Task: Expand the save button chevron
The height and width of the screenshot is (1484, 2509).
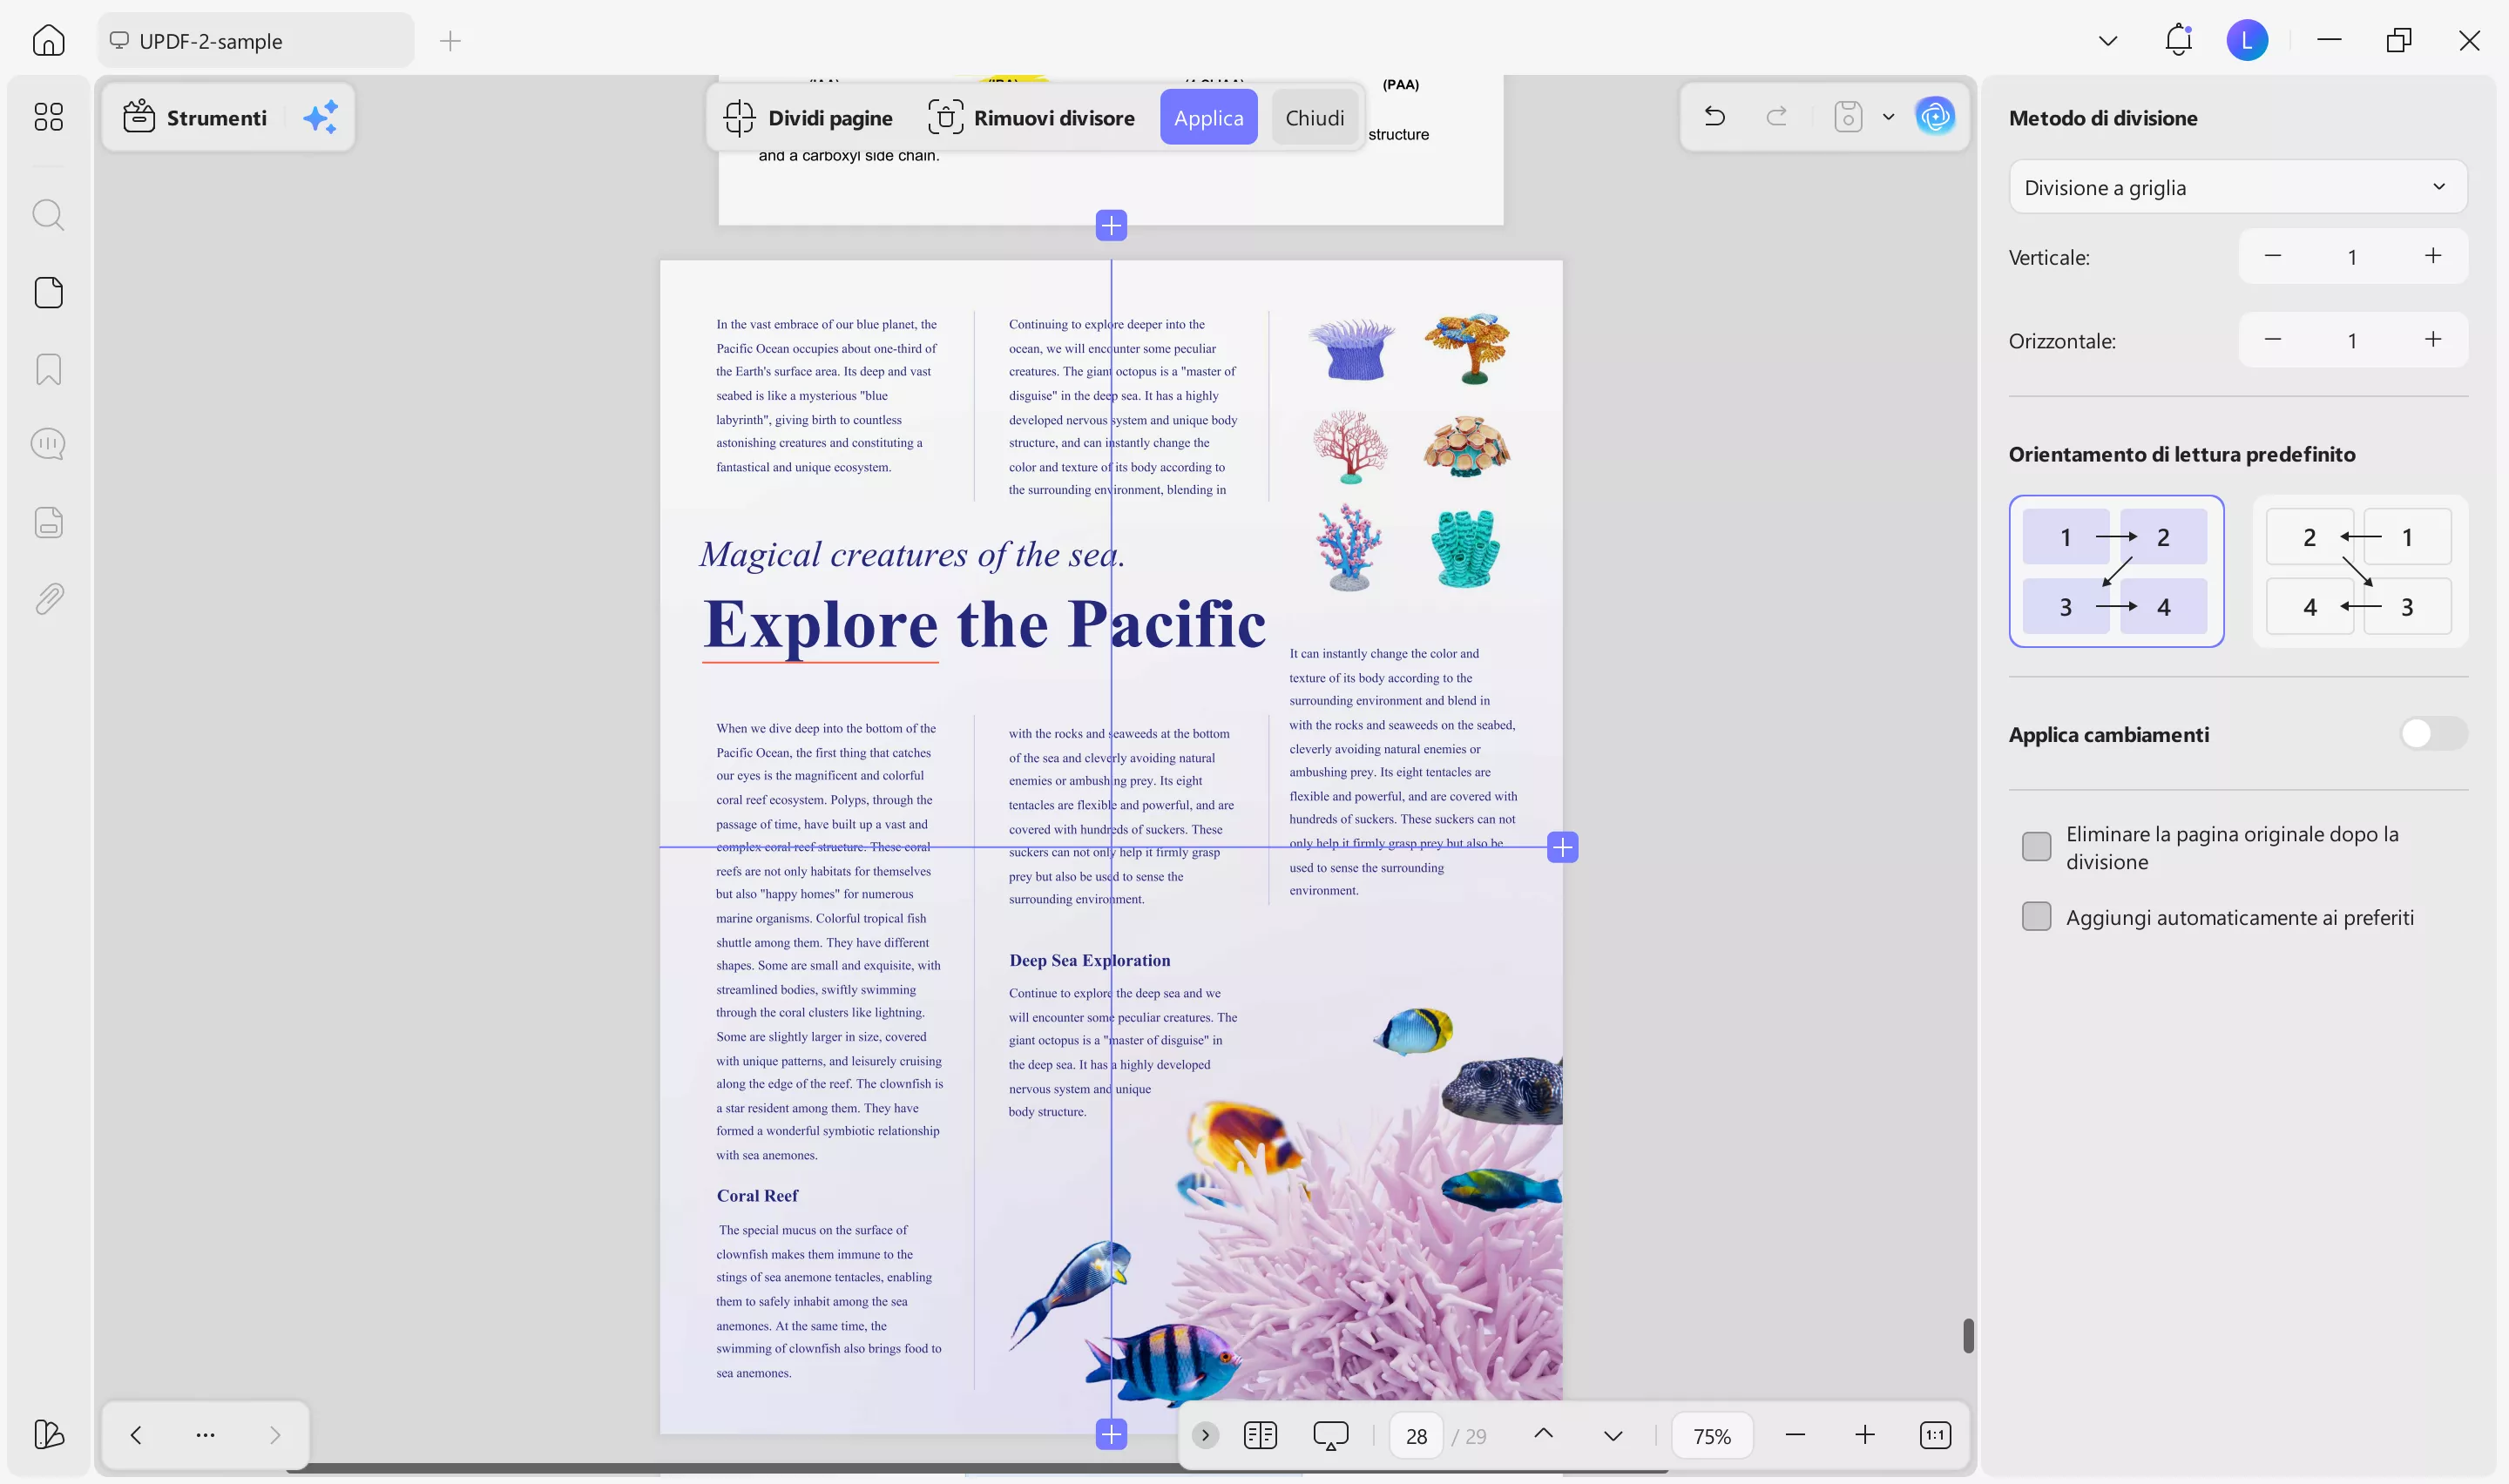Action: point(1888,117)
